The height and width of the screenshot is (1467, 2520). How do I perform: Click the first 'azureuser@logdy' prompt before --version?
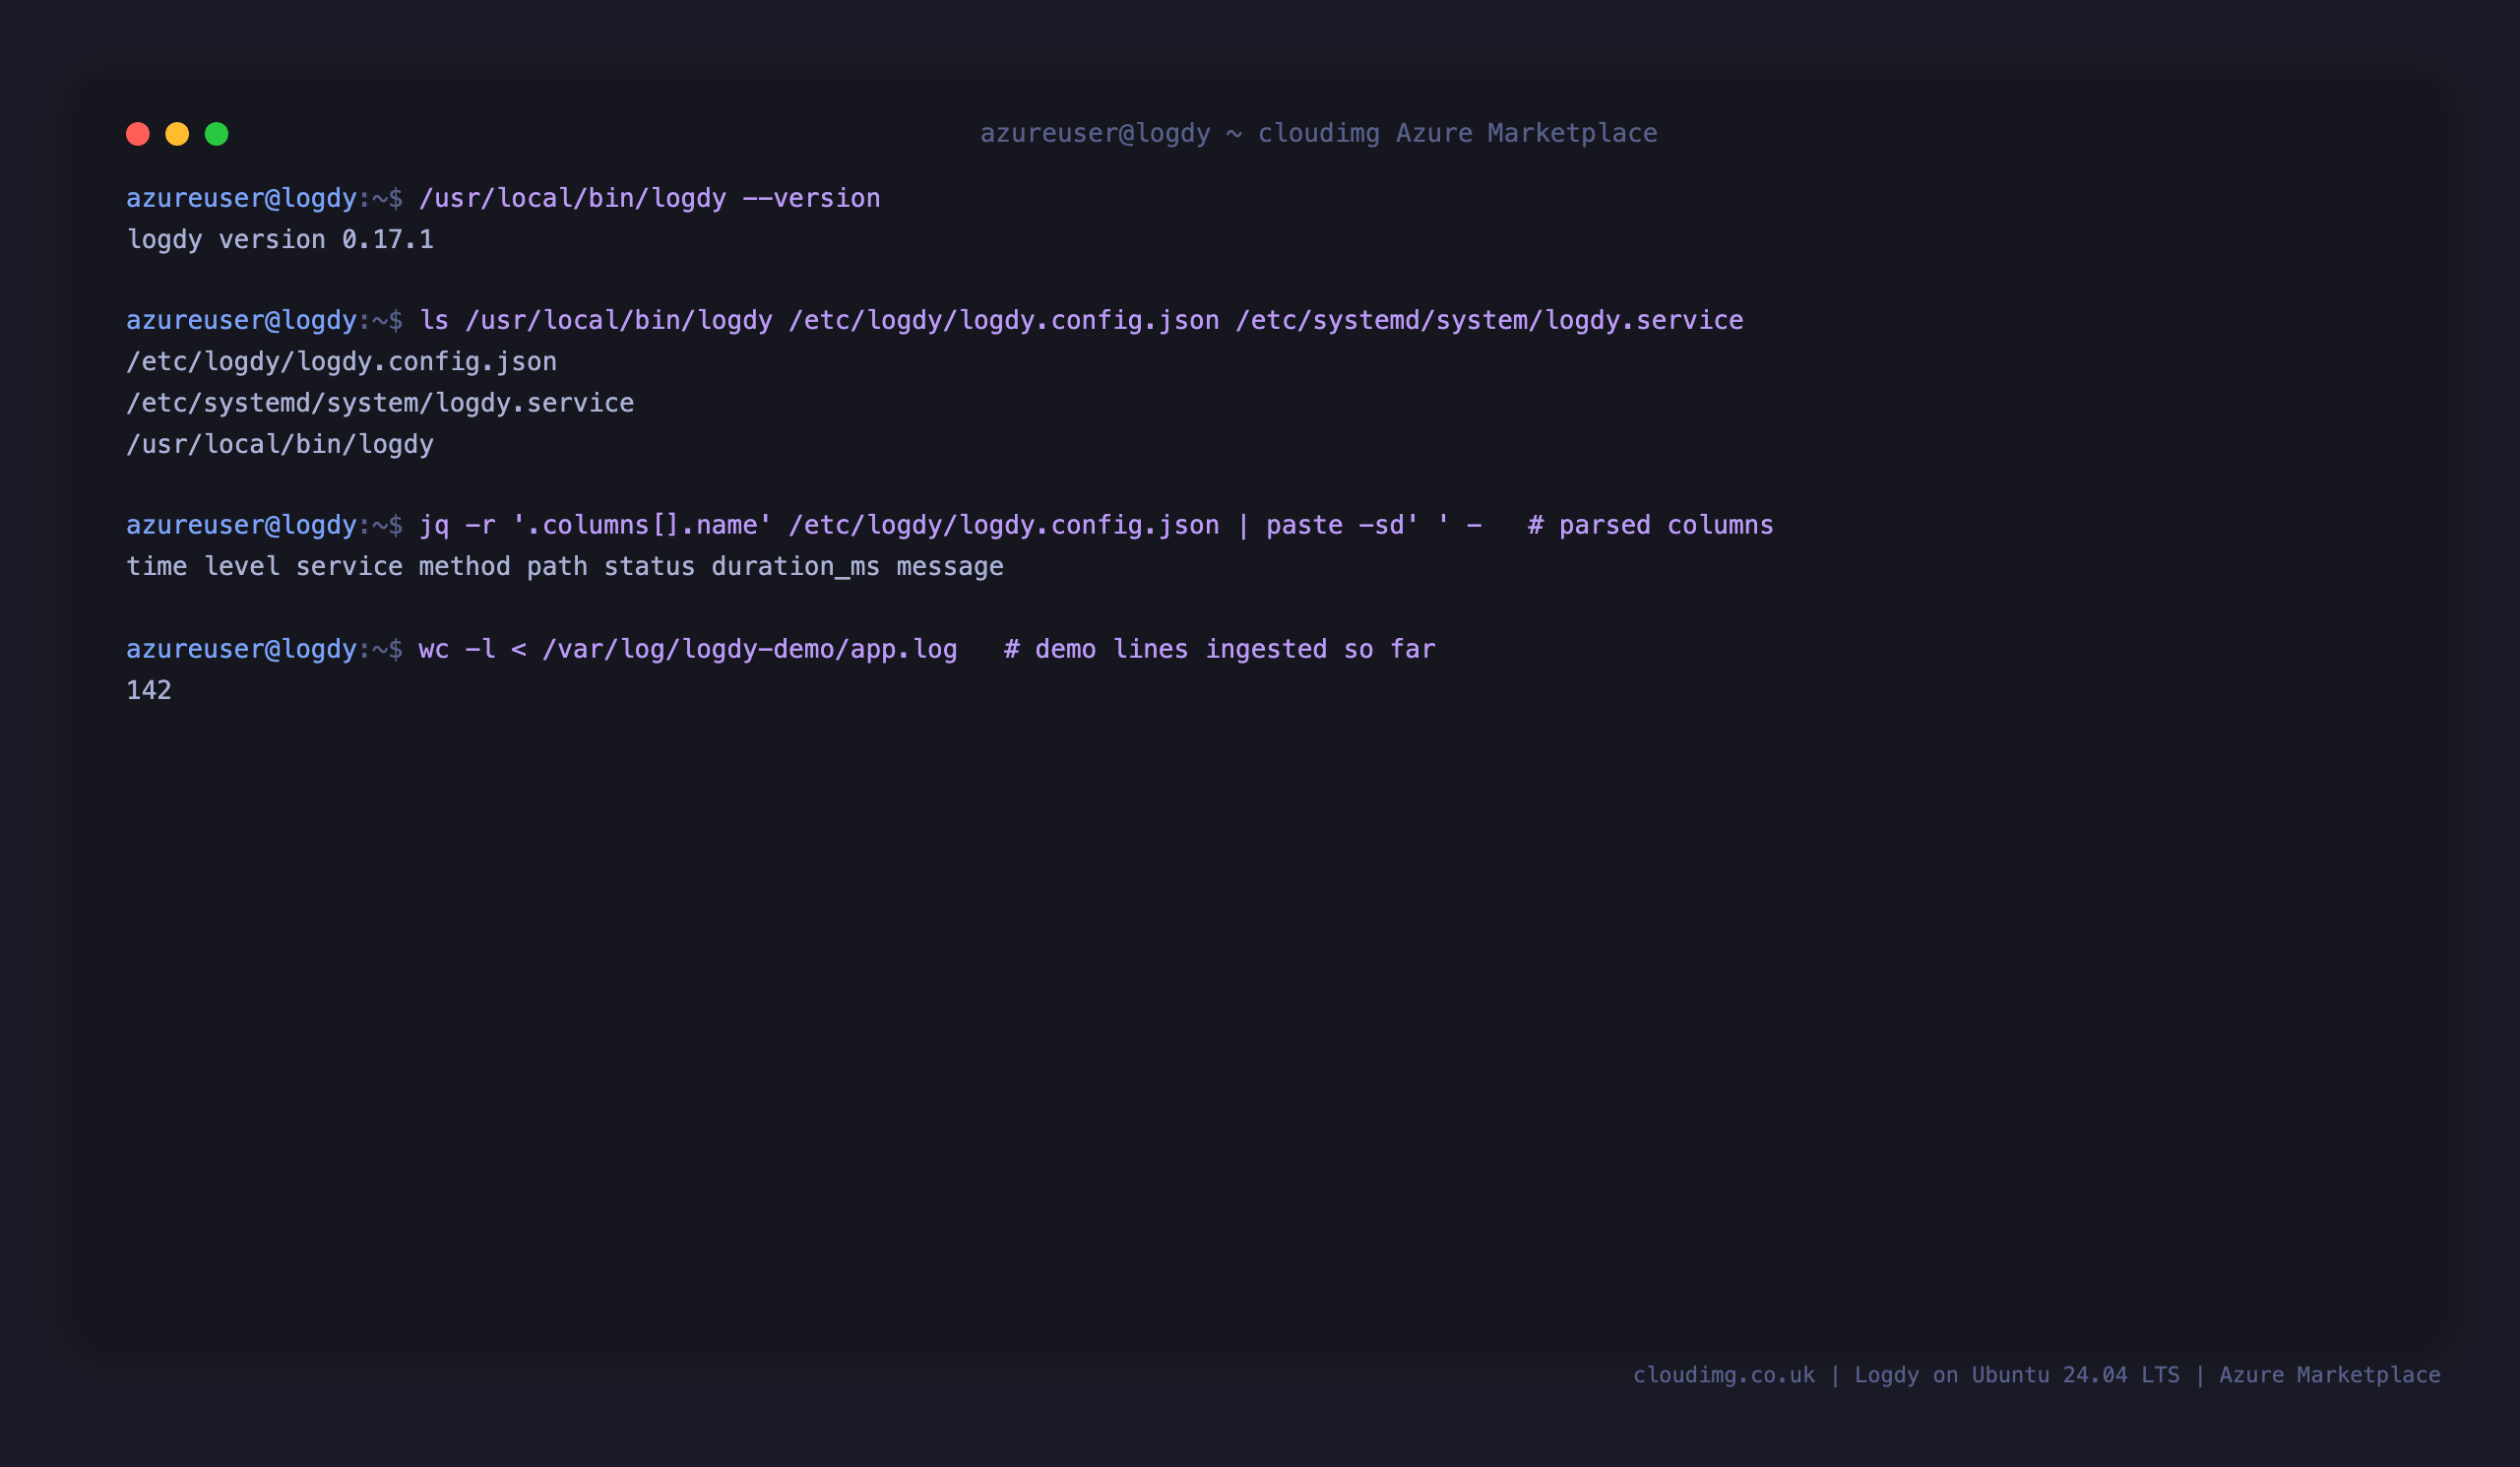click(x=241, y=198)
